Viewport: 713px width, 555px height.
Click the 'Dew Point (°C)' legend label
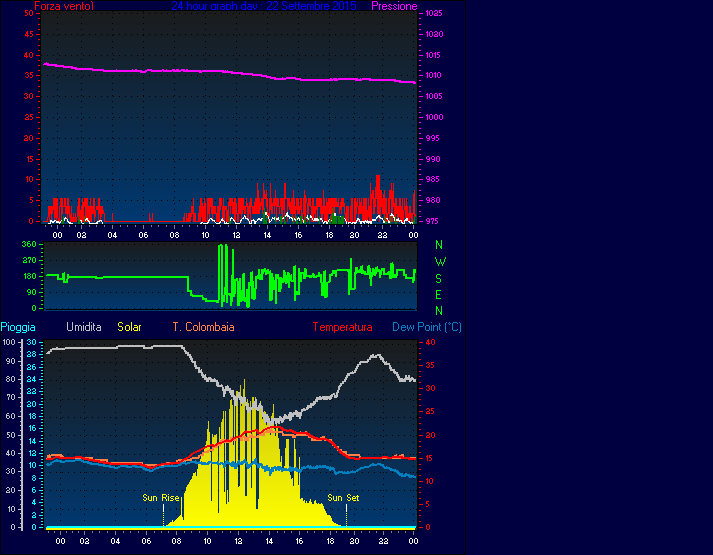[x=427, y=327]
